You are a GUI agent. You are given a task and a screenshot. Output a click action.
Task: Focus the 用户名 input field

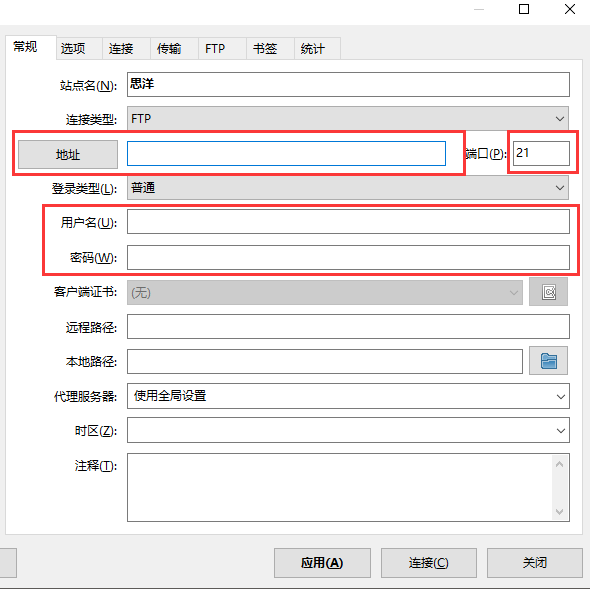pyautogui.click(x=348, y=222)
